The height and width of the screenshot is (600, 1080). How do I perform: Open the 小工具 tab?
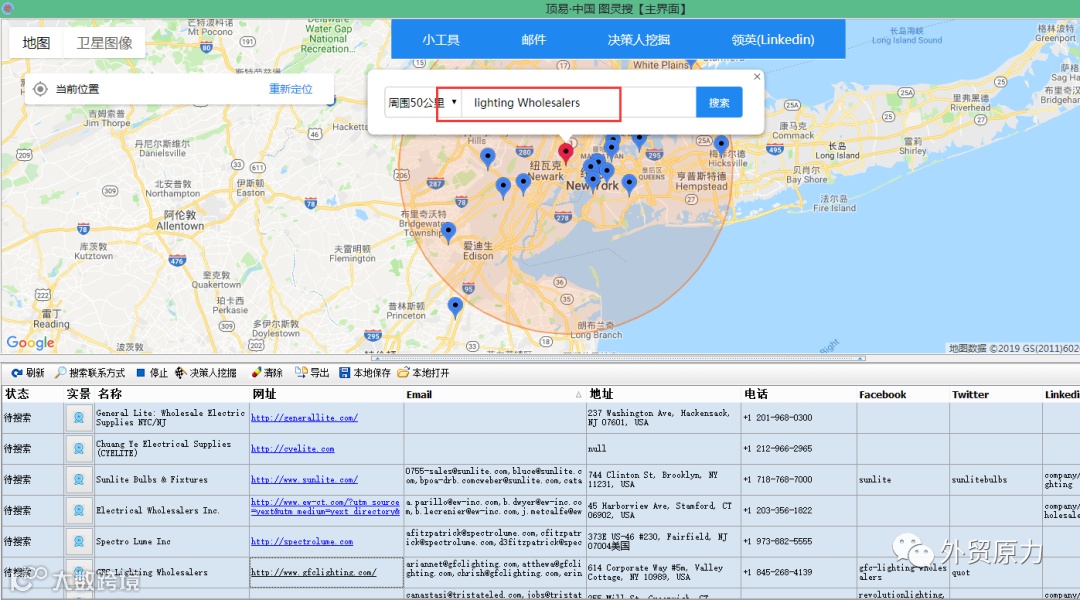pyautogui.click(x=441, y=39)
